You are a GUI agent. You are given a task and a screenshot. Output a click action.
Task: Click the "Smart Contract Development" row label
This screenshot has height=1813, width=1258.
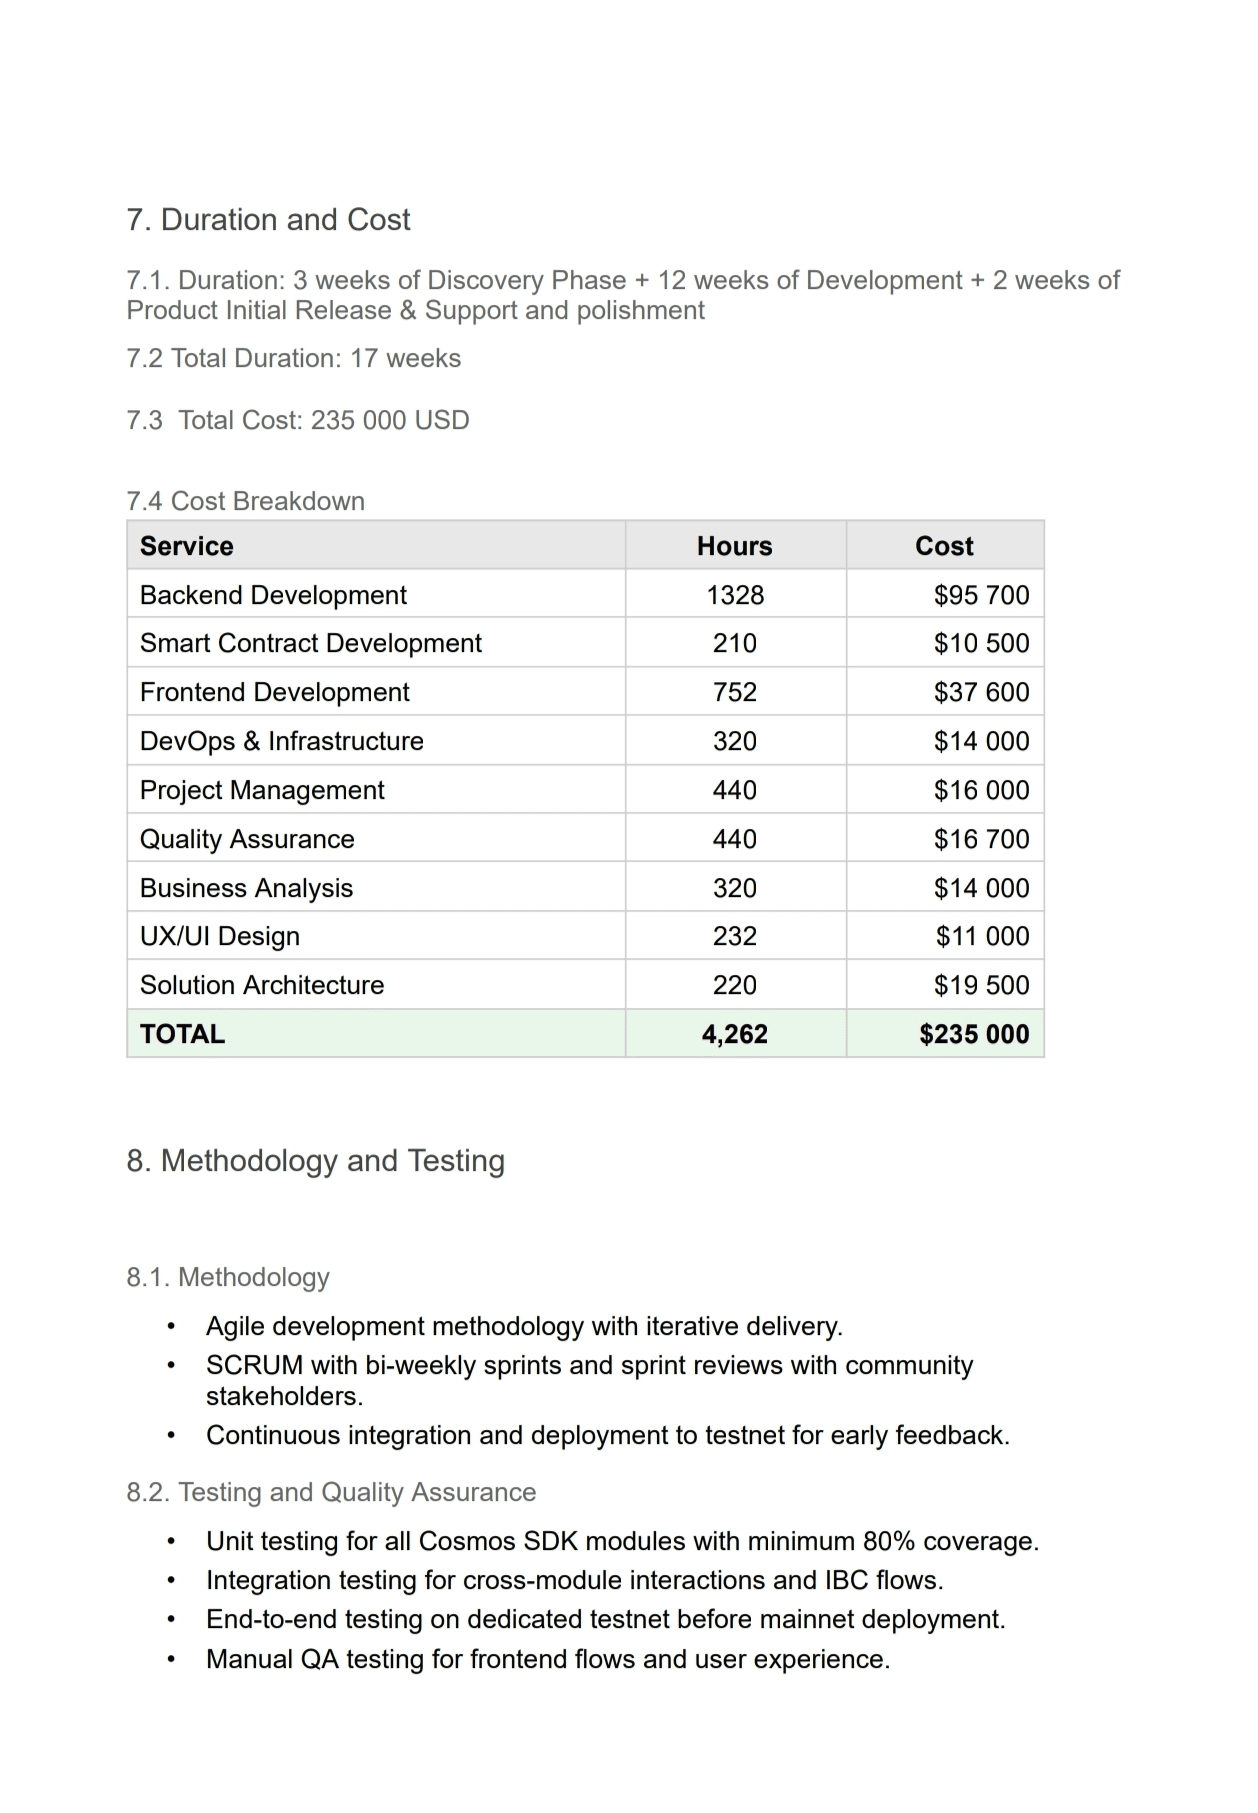[x=310, y=643]
